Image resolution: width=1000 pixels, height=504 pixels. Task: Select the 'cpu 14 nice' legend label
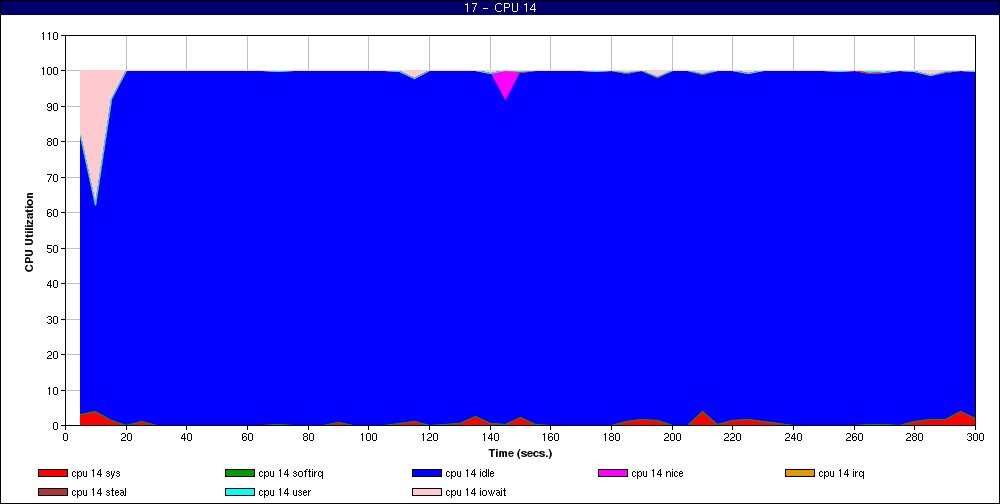(657, 473)
